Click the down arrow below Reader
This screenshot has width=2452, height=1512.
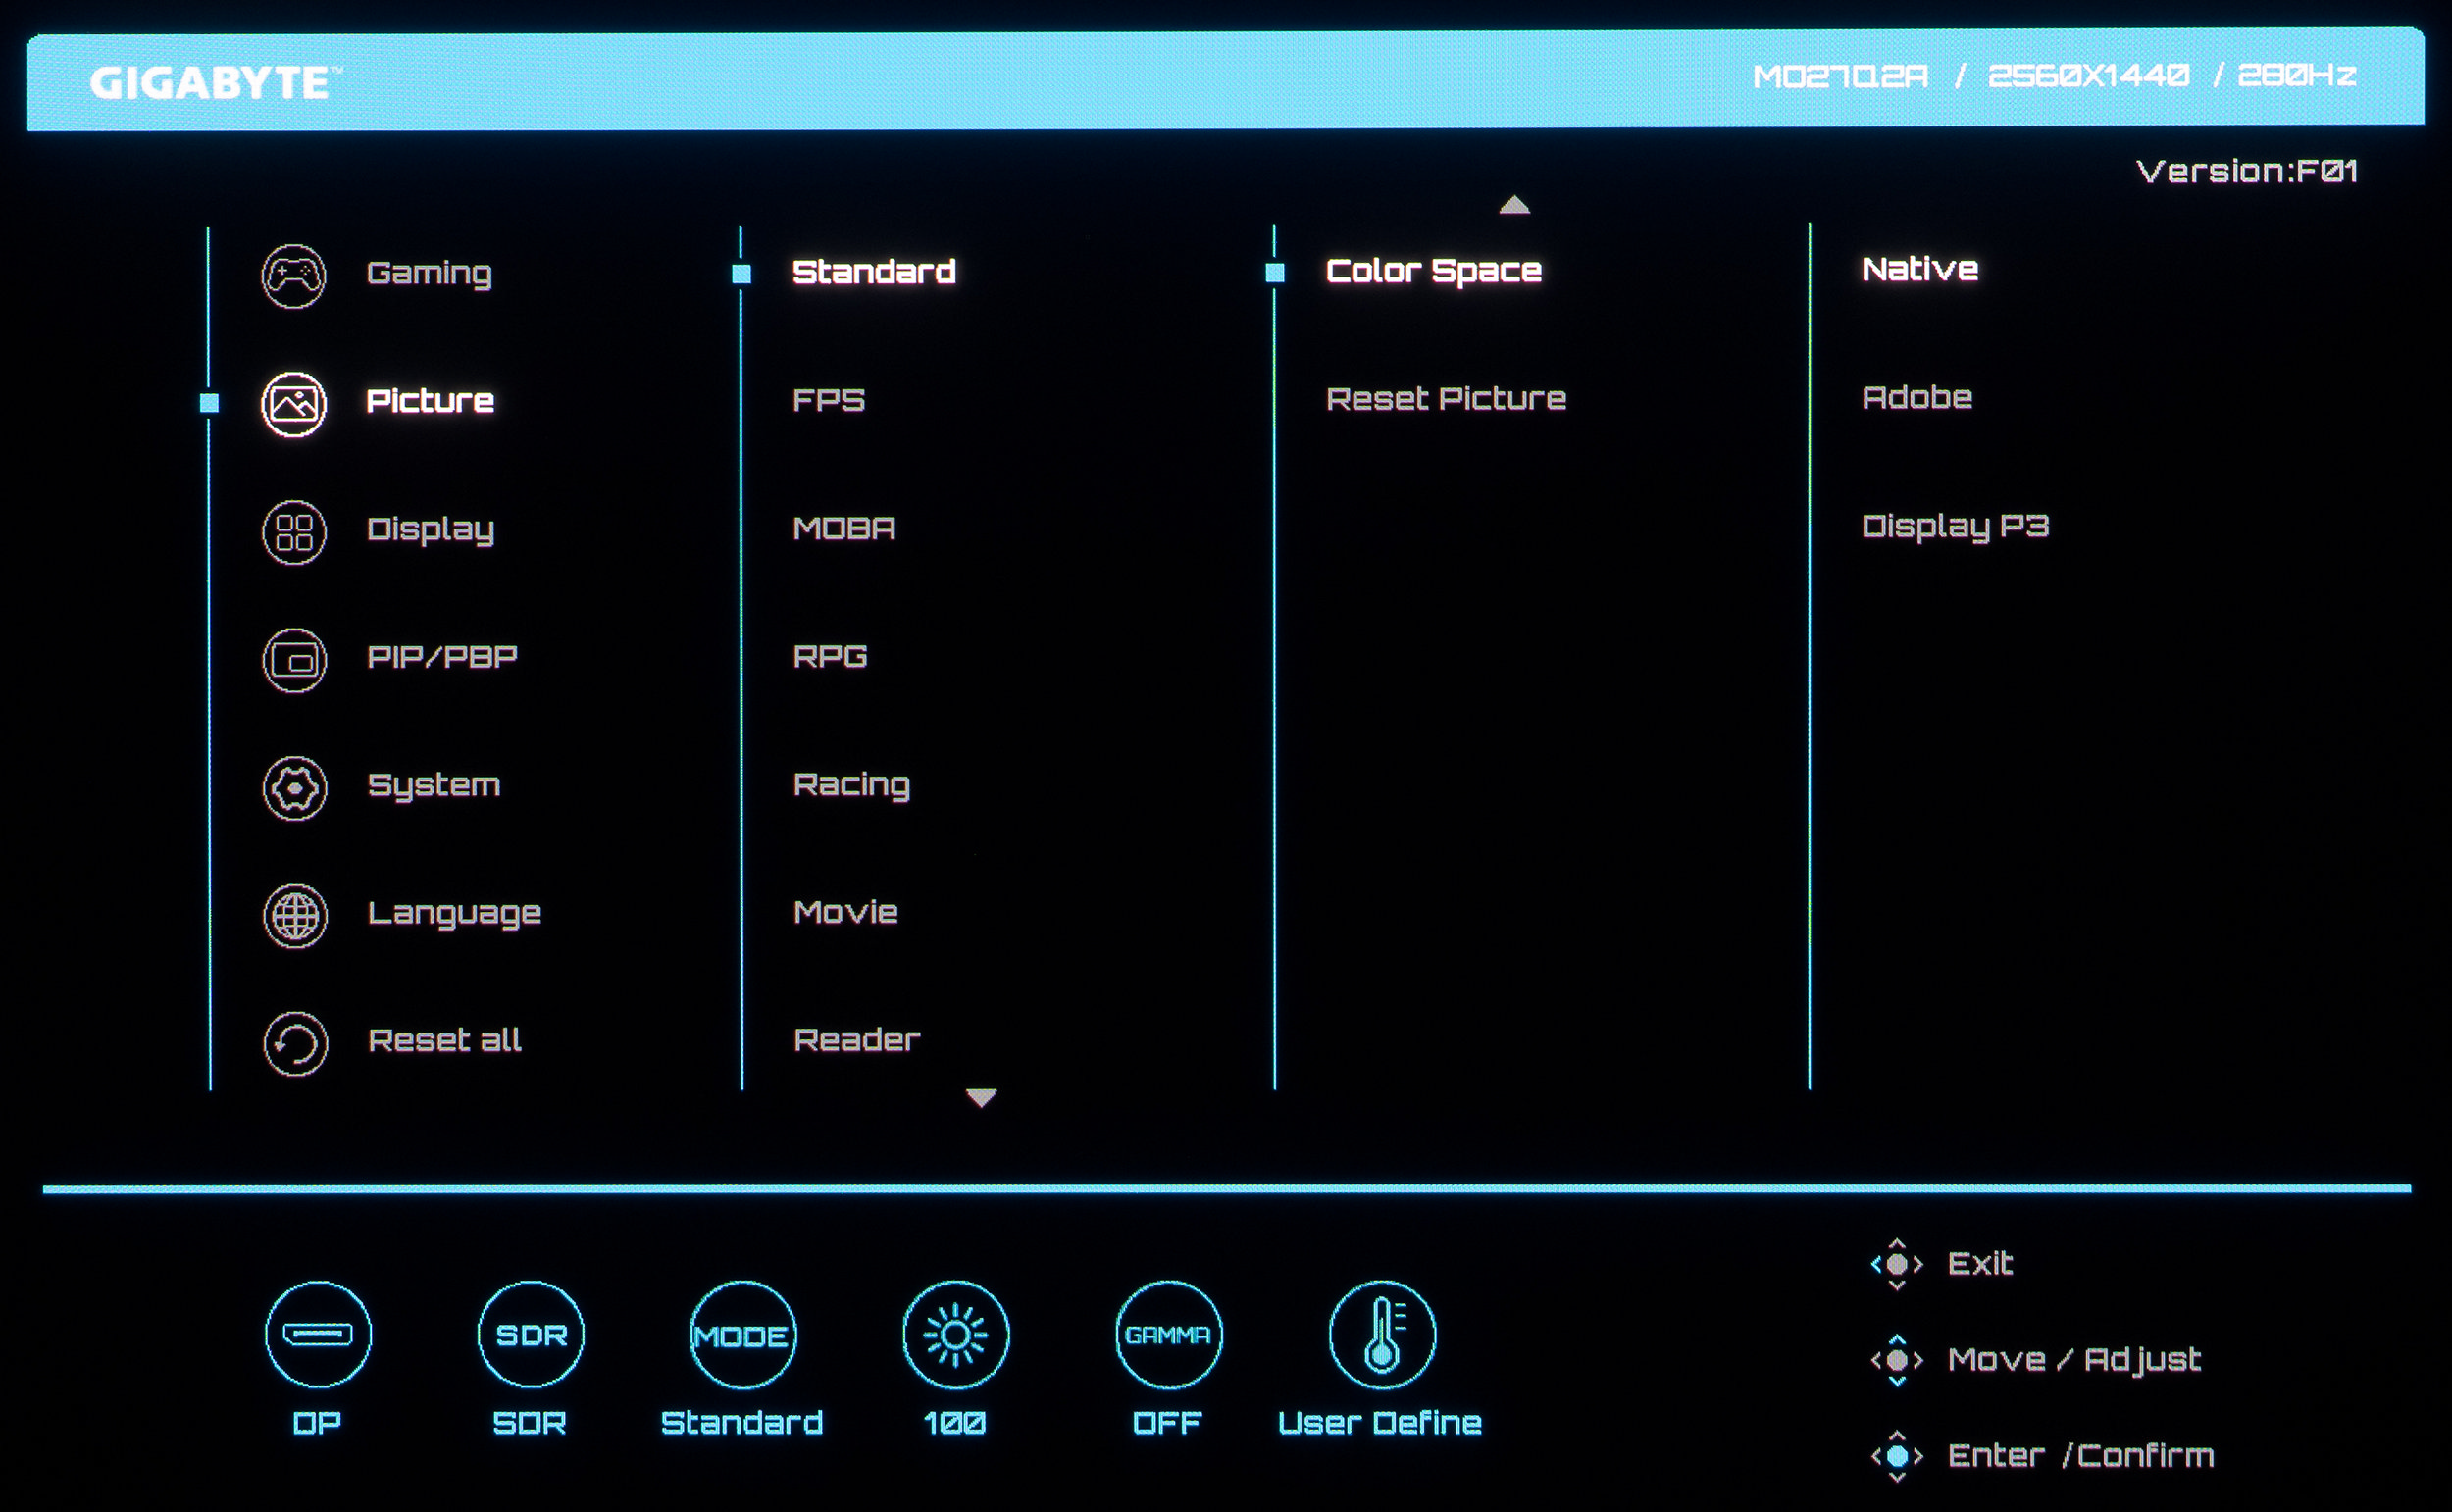point(981,1098)
